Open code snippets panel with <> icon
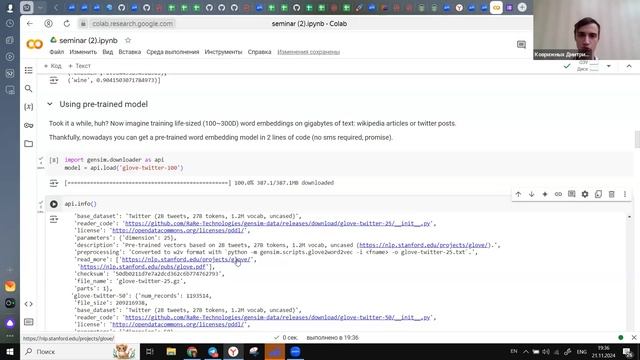 click(x=28, y=304)
